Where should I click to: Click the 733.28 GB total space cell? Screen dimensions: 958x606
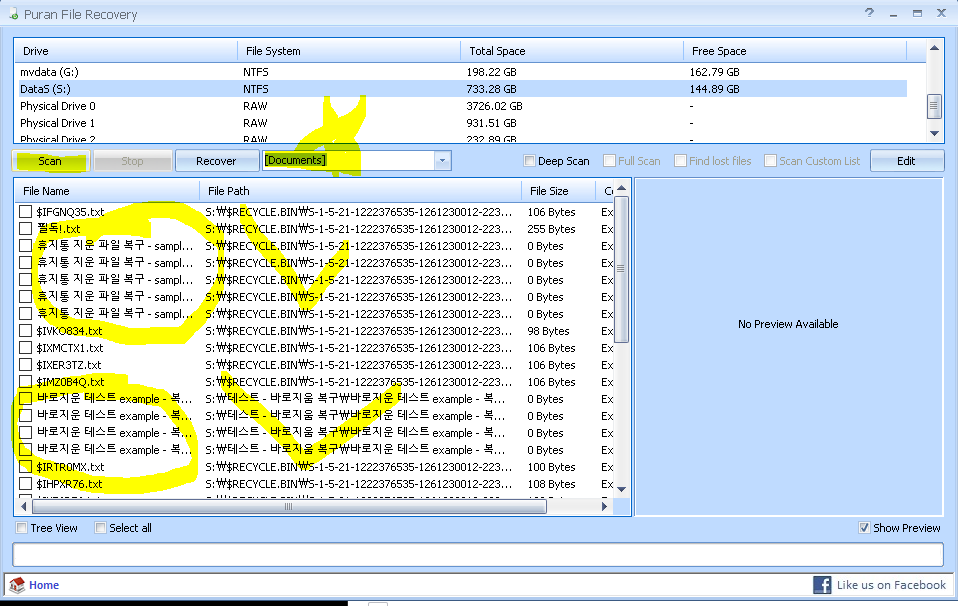click(x=491, y=89)
